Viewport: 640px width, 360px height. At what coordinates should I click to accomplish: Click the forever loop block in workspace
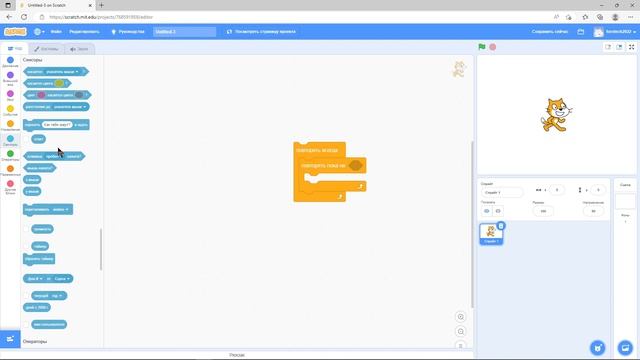(x=318, y=150)
